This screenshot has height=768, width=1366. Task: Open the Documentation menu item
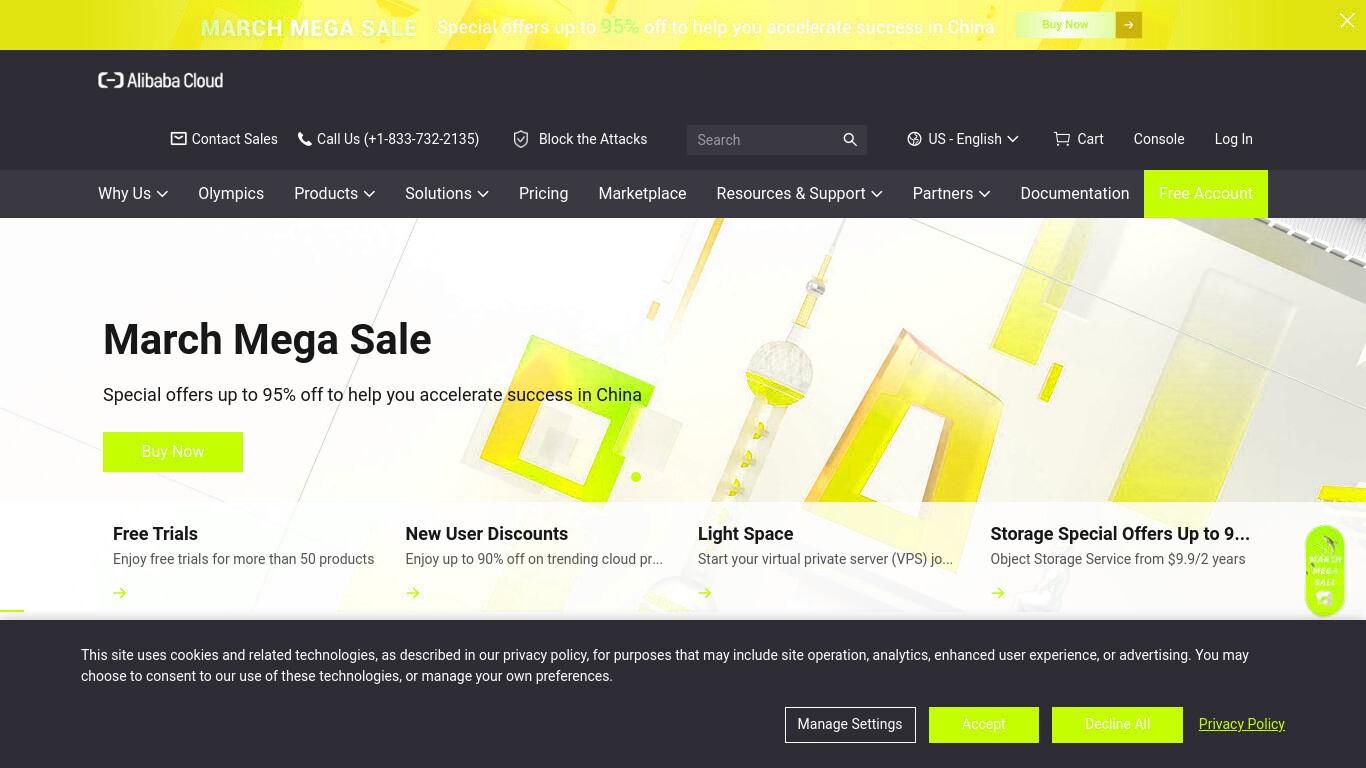click(1074, 194)
